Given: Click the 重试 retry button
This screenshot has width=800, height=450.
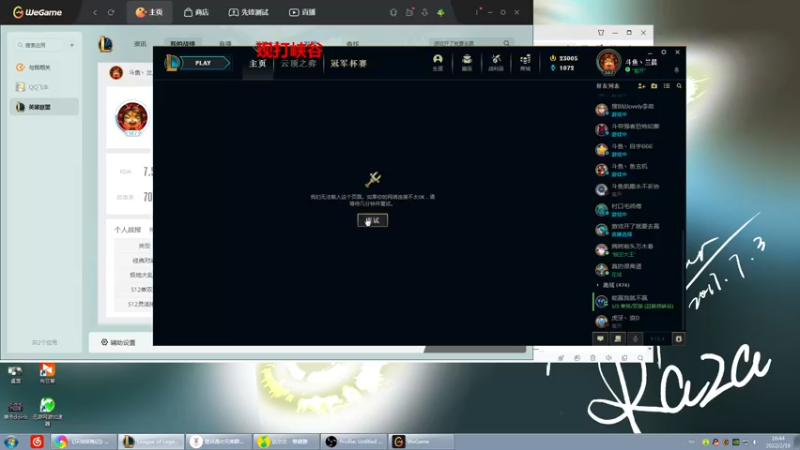Looking at the screenshot, I should [x=372, y=220].
